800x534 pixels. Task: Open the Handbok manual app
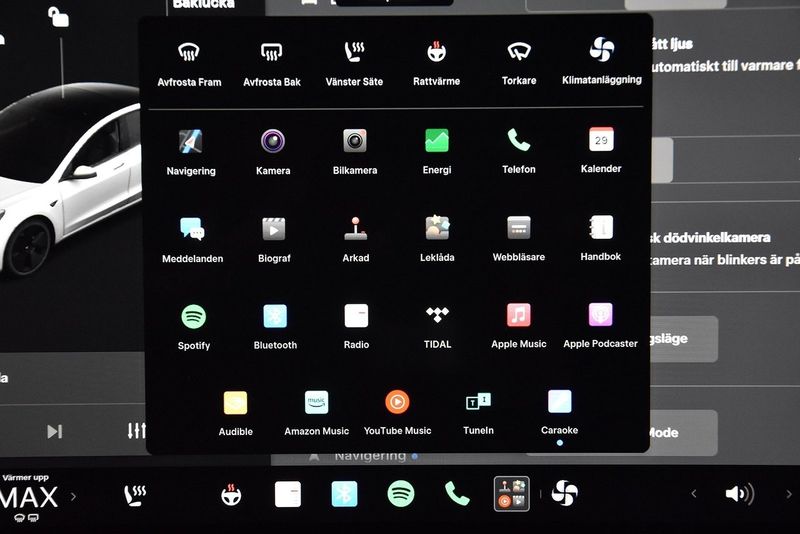click(601, 238)
